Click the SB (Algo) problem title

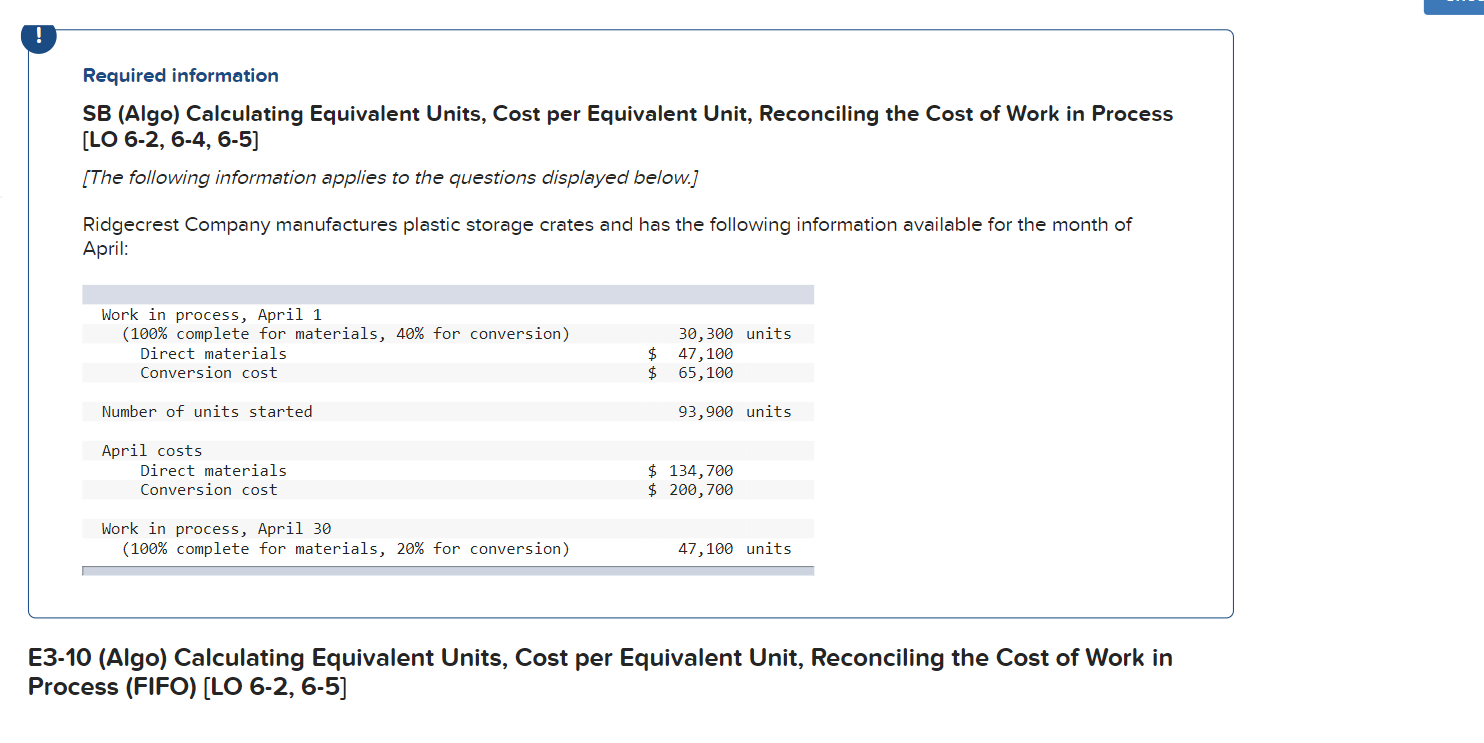(x=627, y=114)
